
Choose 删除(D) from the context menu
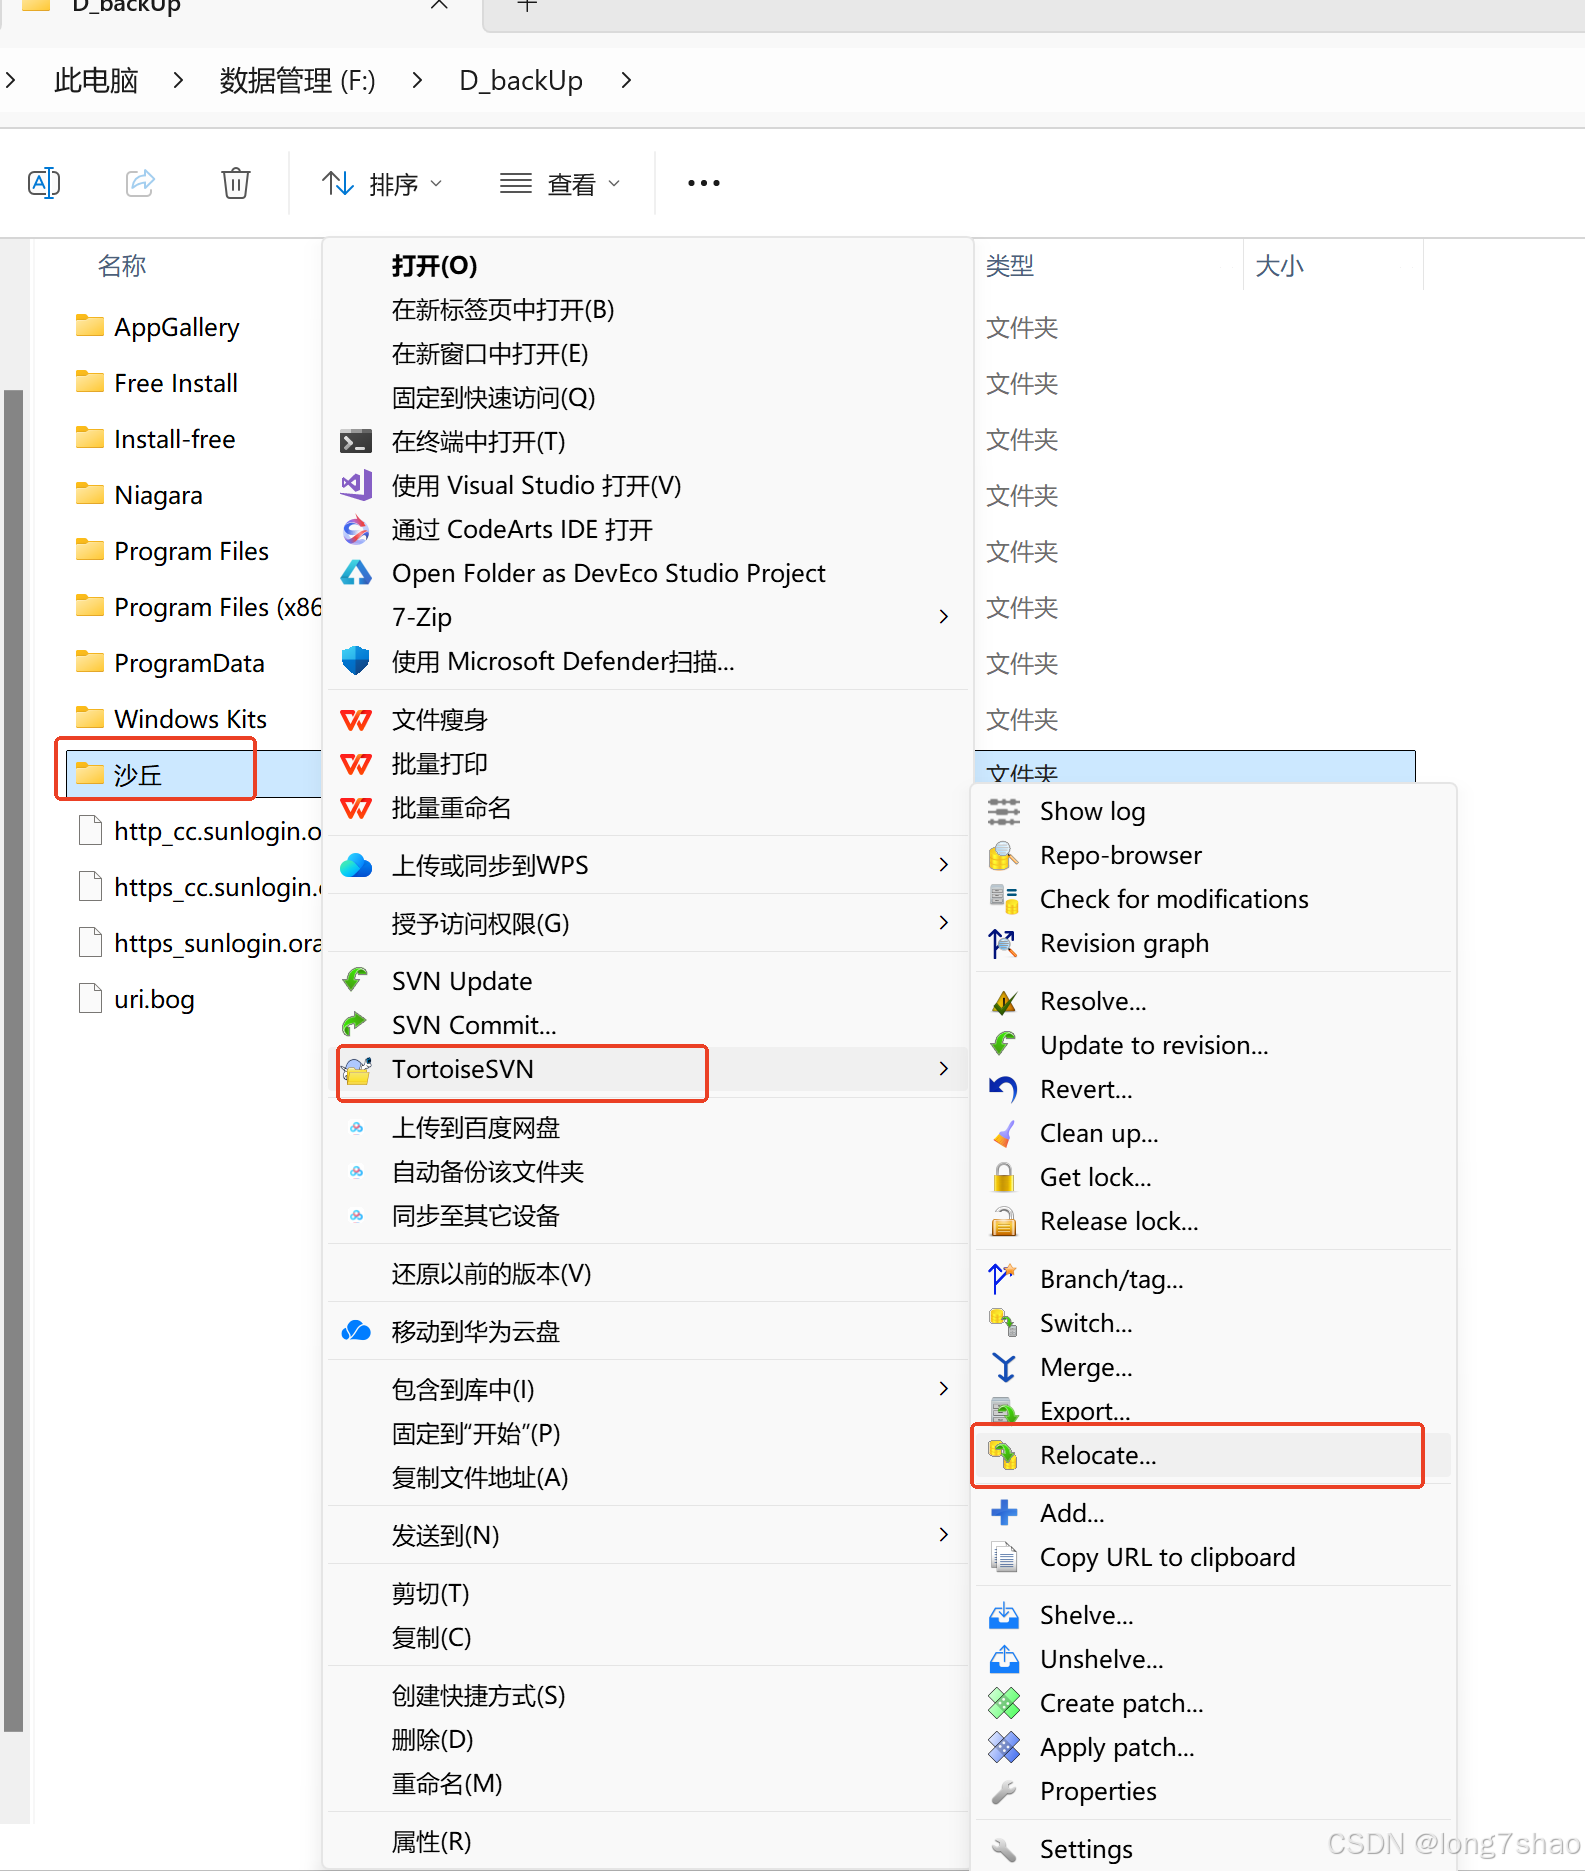point(649,1740)
